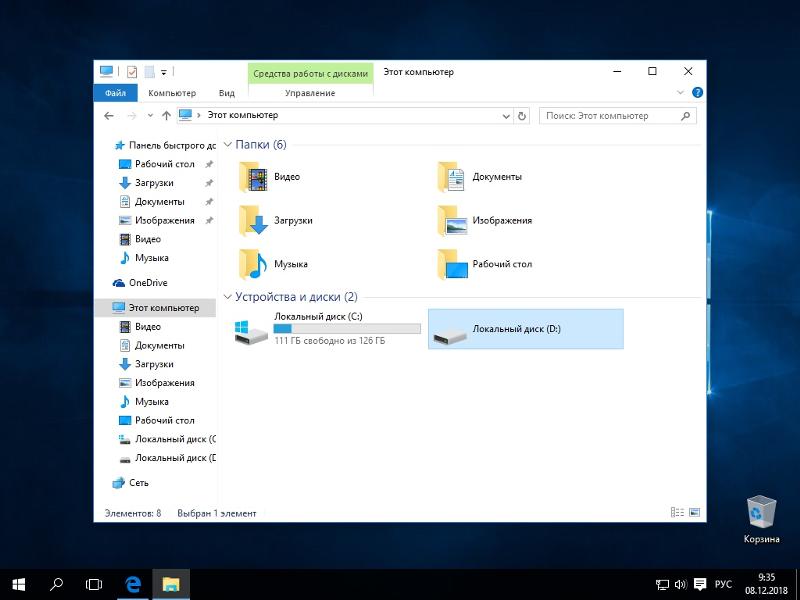The height and width of the screenshot is (600, 800).
Task: Open the Файл menu tab
Action: (x=115, y=93)
